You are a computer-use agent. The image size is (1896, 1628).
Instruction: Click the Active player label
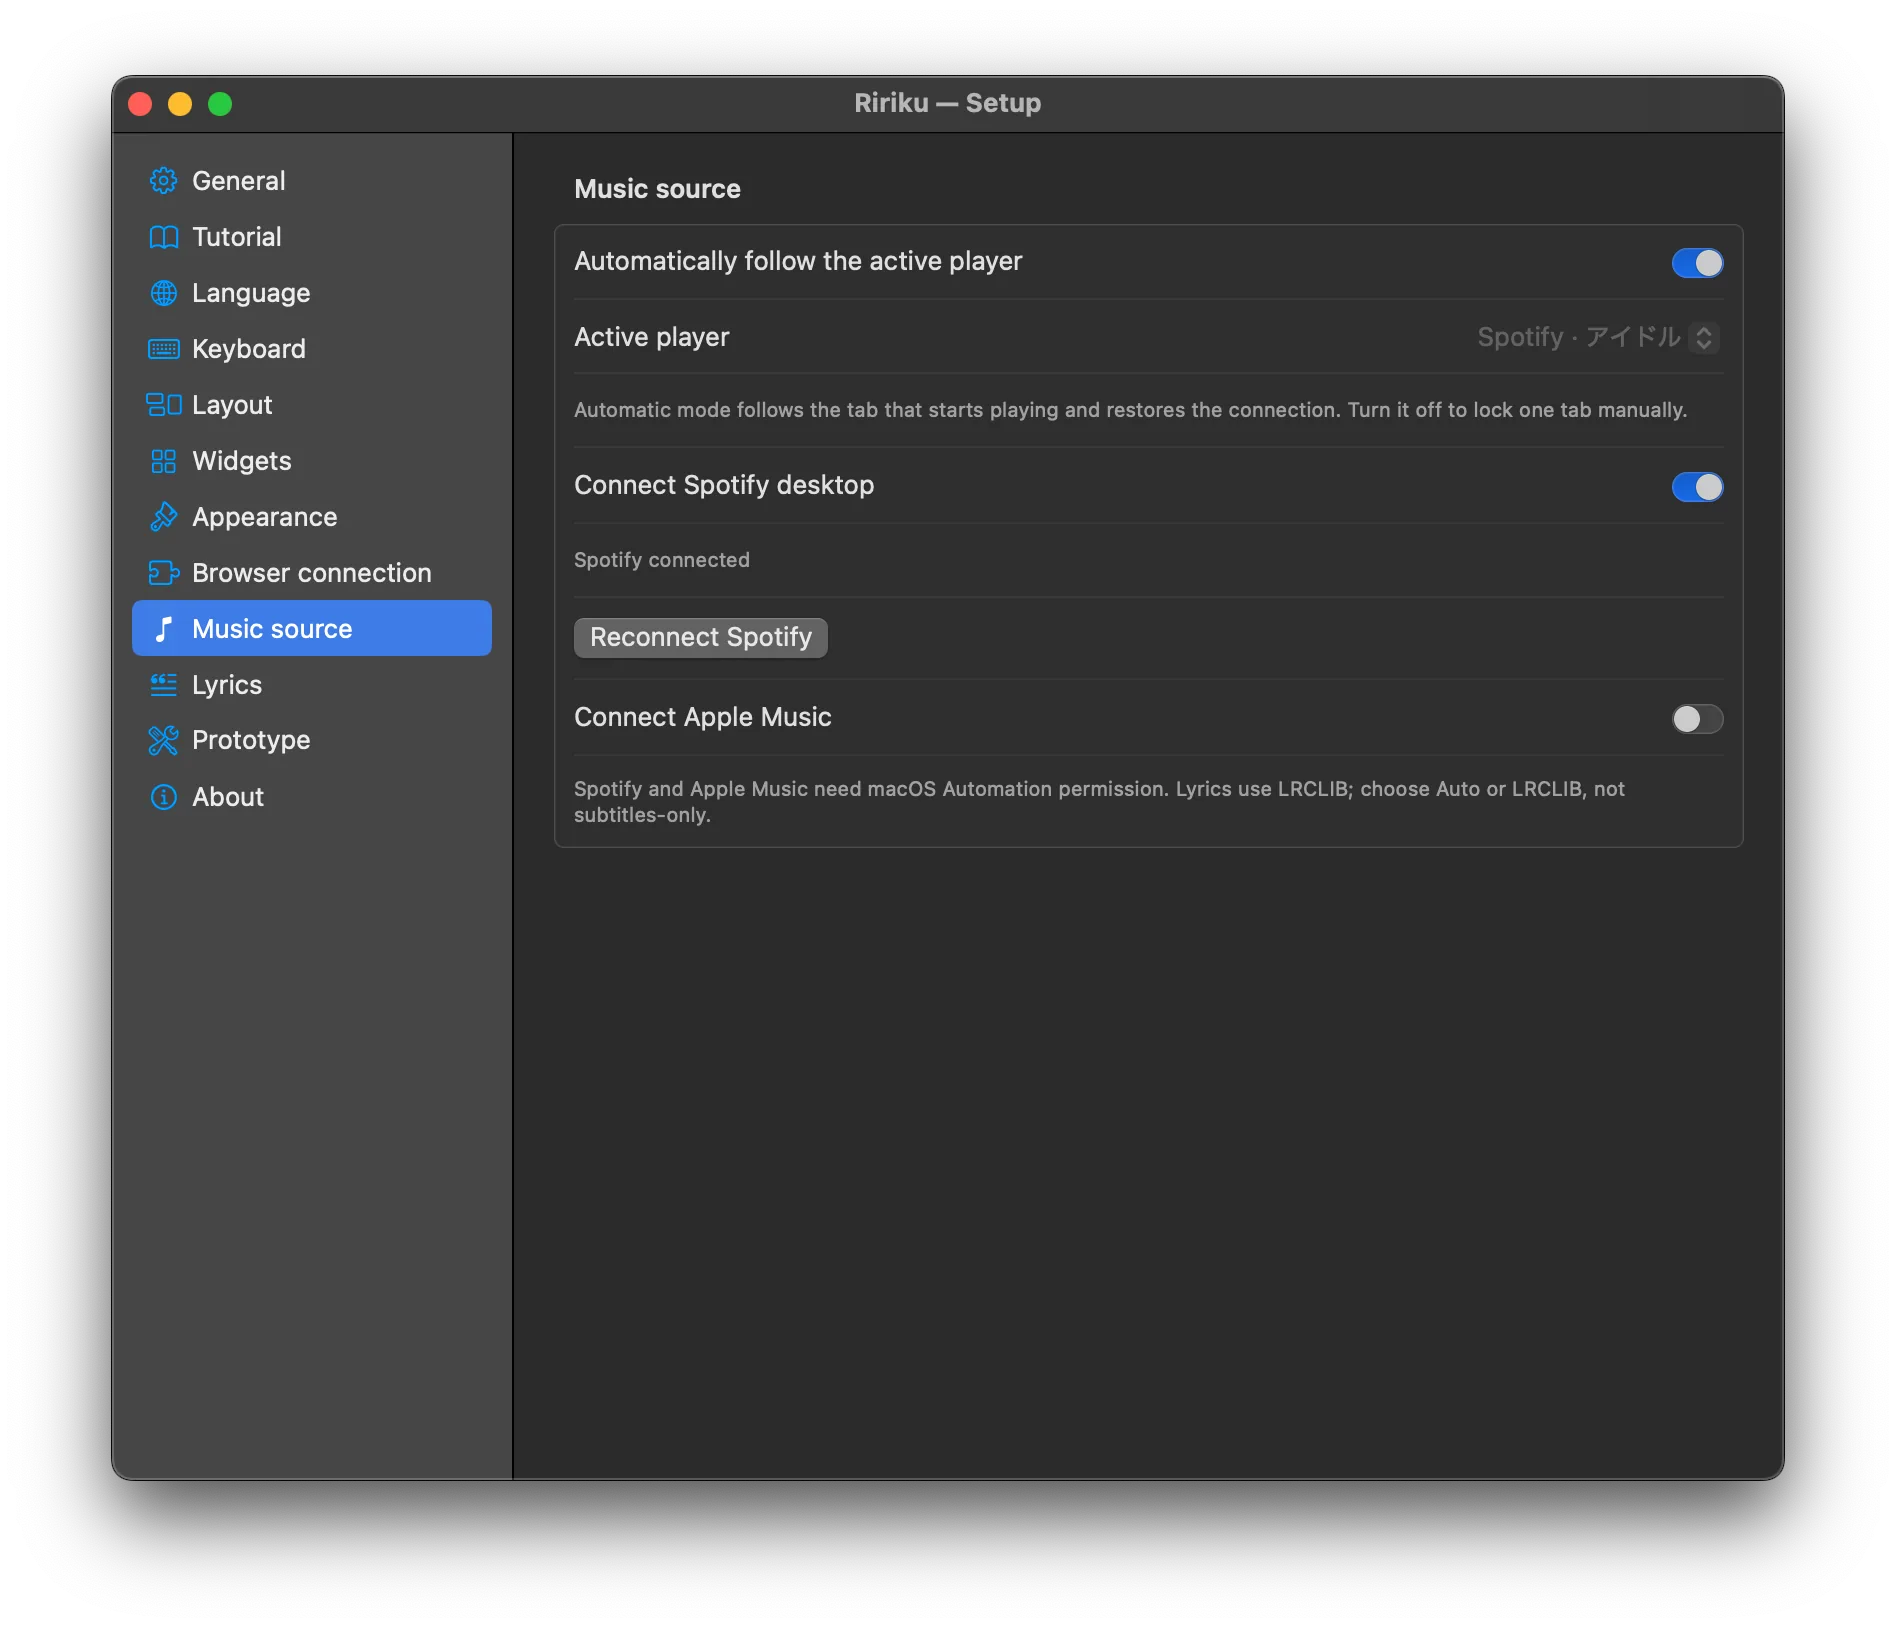[x=652, y=337]
